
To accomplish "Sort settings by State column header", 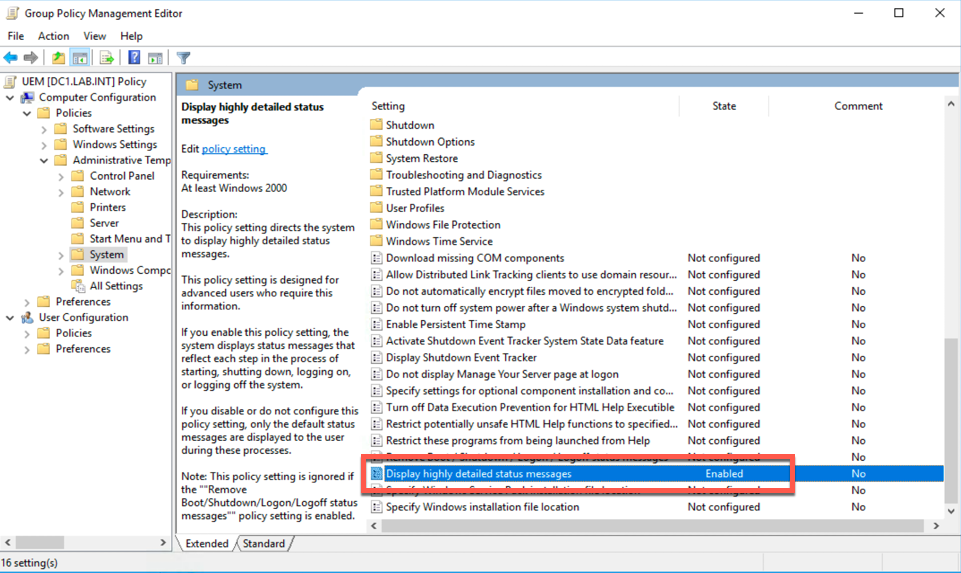I will pos(723,106).
